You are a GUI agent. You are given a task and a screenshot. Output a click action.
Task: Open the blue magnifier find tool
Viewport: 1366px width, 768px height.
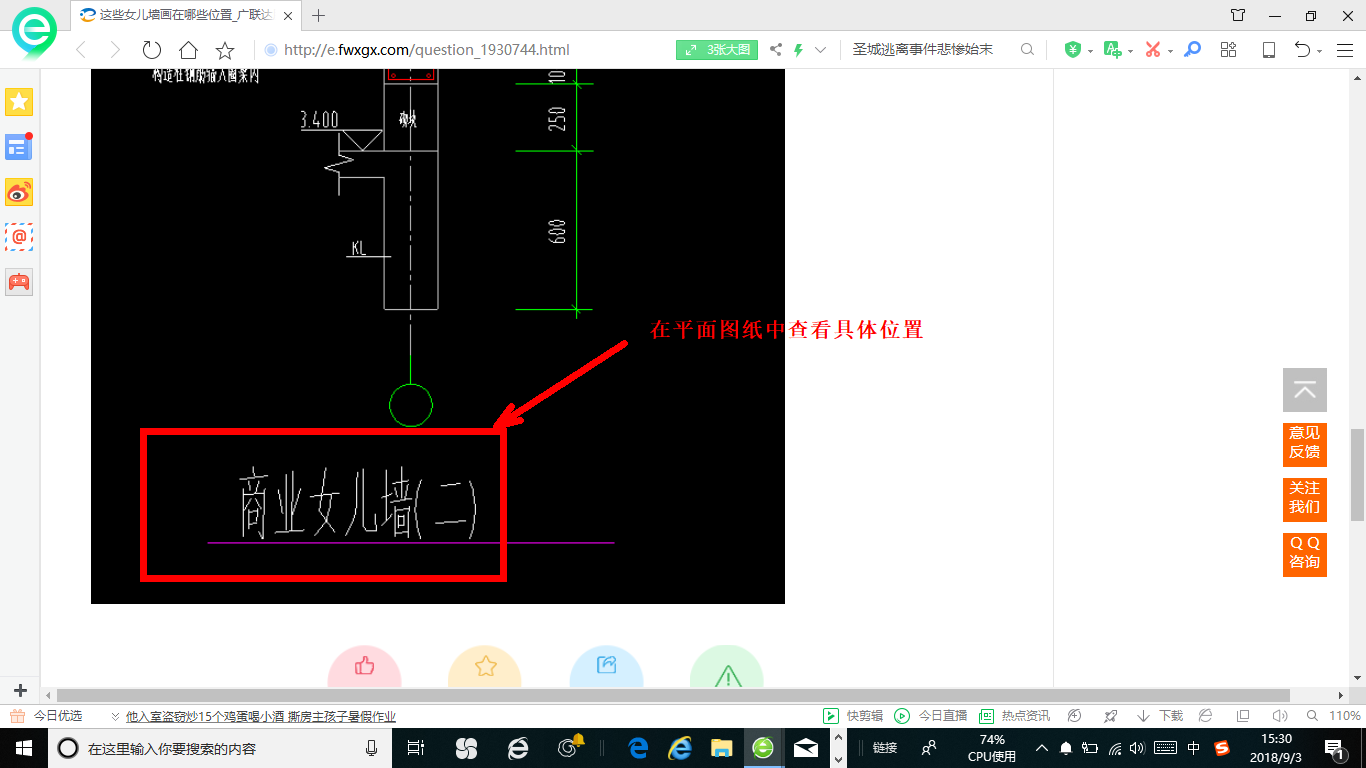1192,50
